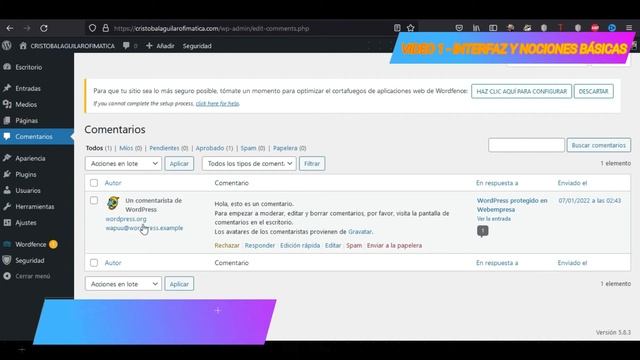Viewport: 640px width, 360px height.
Task: Toggle the browser sidebar icon
Action: click(x=493, y=28)
